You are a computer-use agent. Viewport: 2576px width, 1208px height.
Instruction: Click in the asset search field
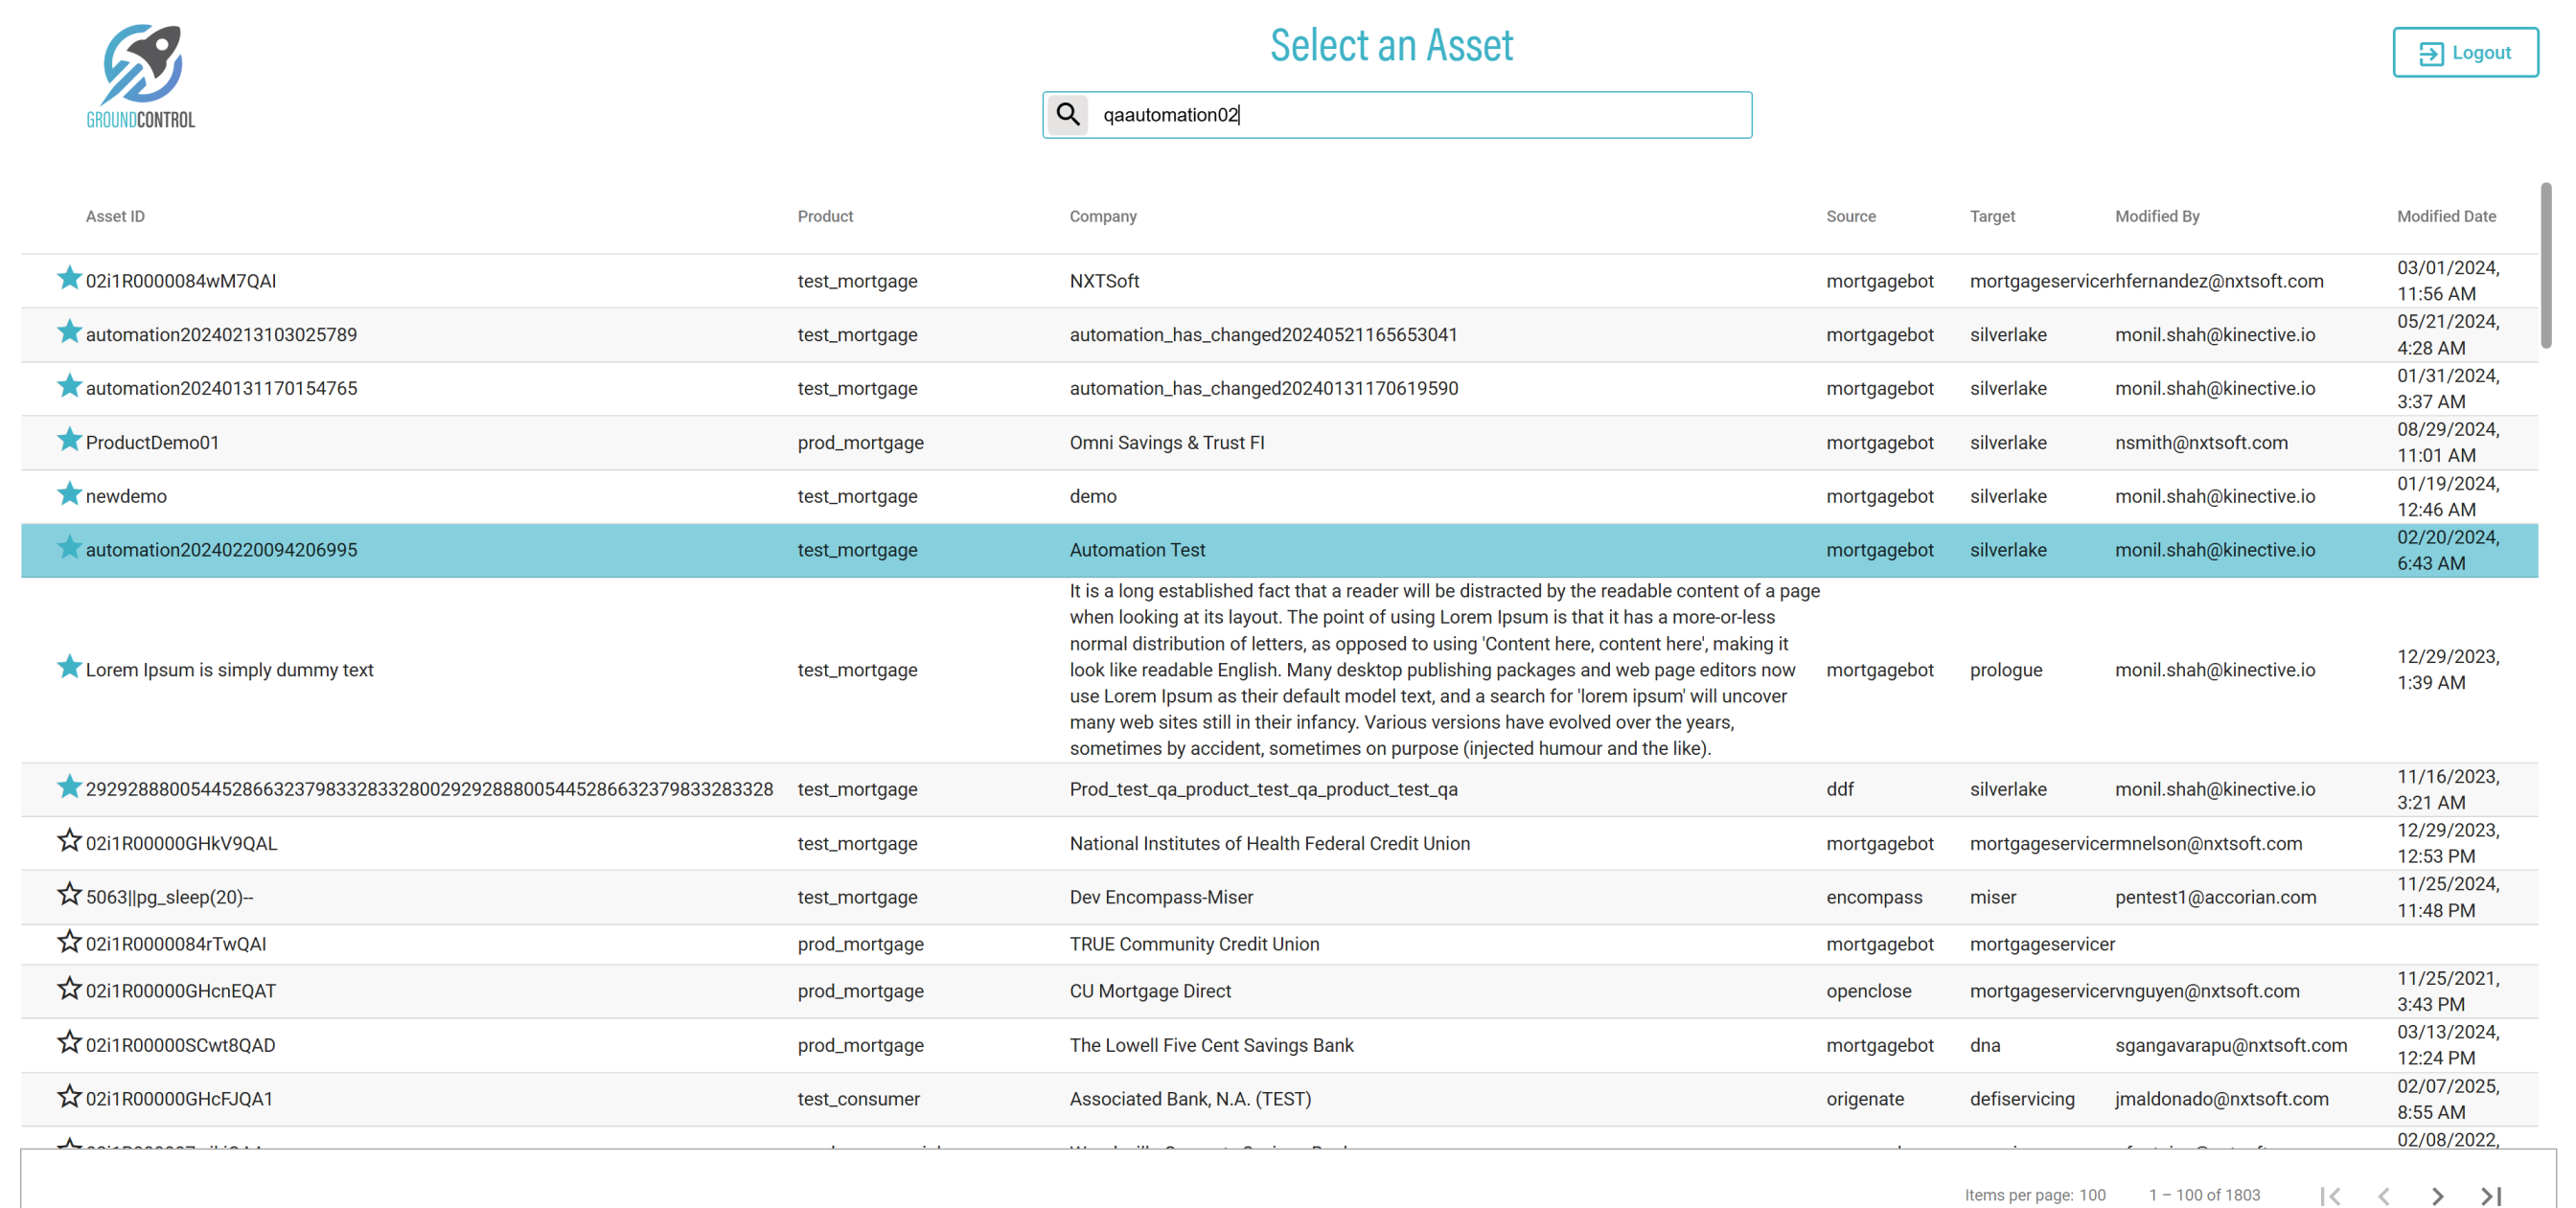(x=1420, y=115)
